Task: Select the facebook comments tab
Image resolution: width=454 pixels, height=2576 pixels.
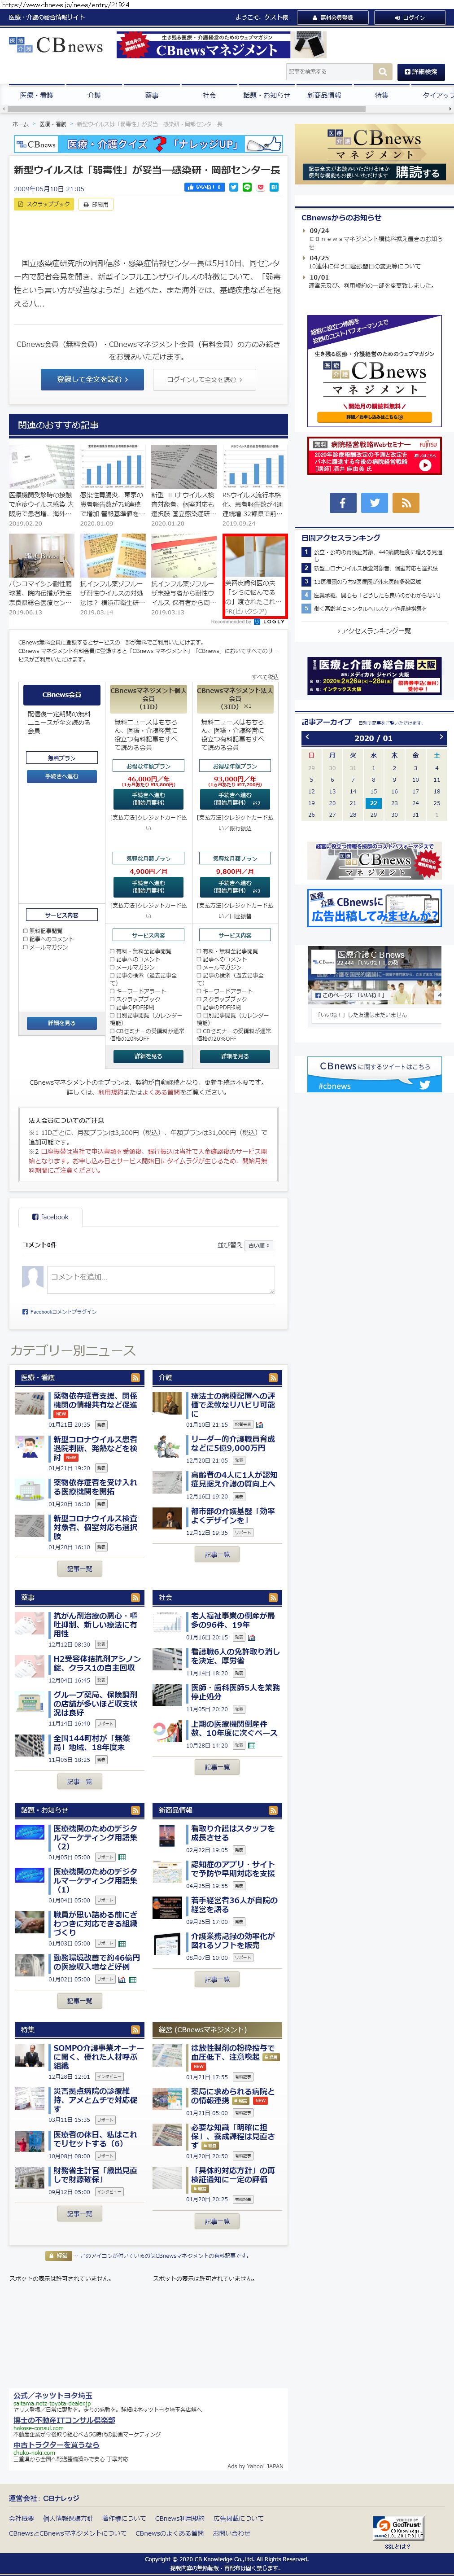Action: pyautogui.click(x=50, y=1217)
